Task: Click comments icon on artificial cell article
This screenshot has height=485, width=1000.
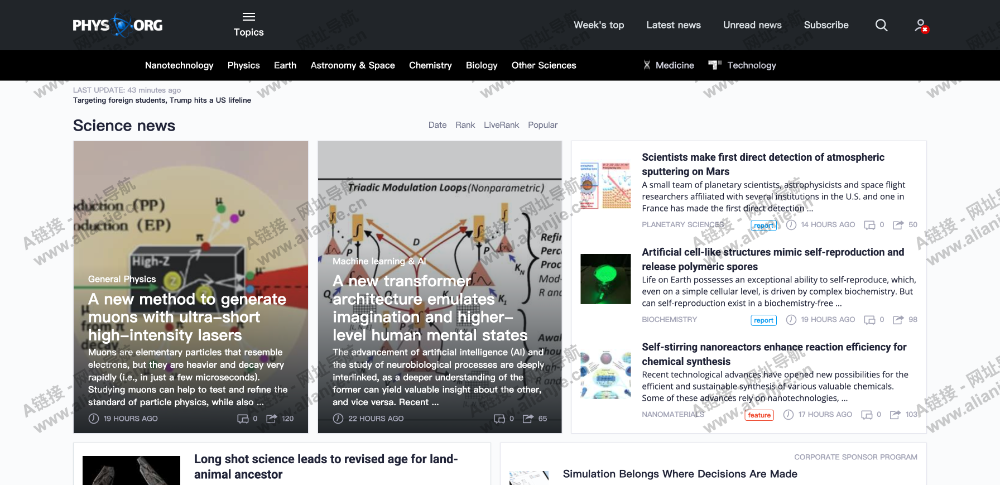Action: (869, 320)
